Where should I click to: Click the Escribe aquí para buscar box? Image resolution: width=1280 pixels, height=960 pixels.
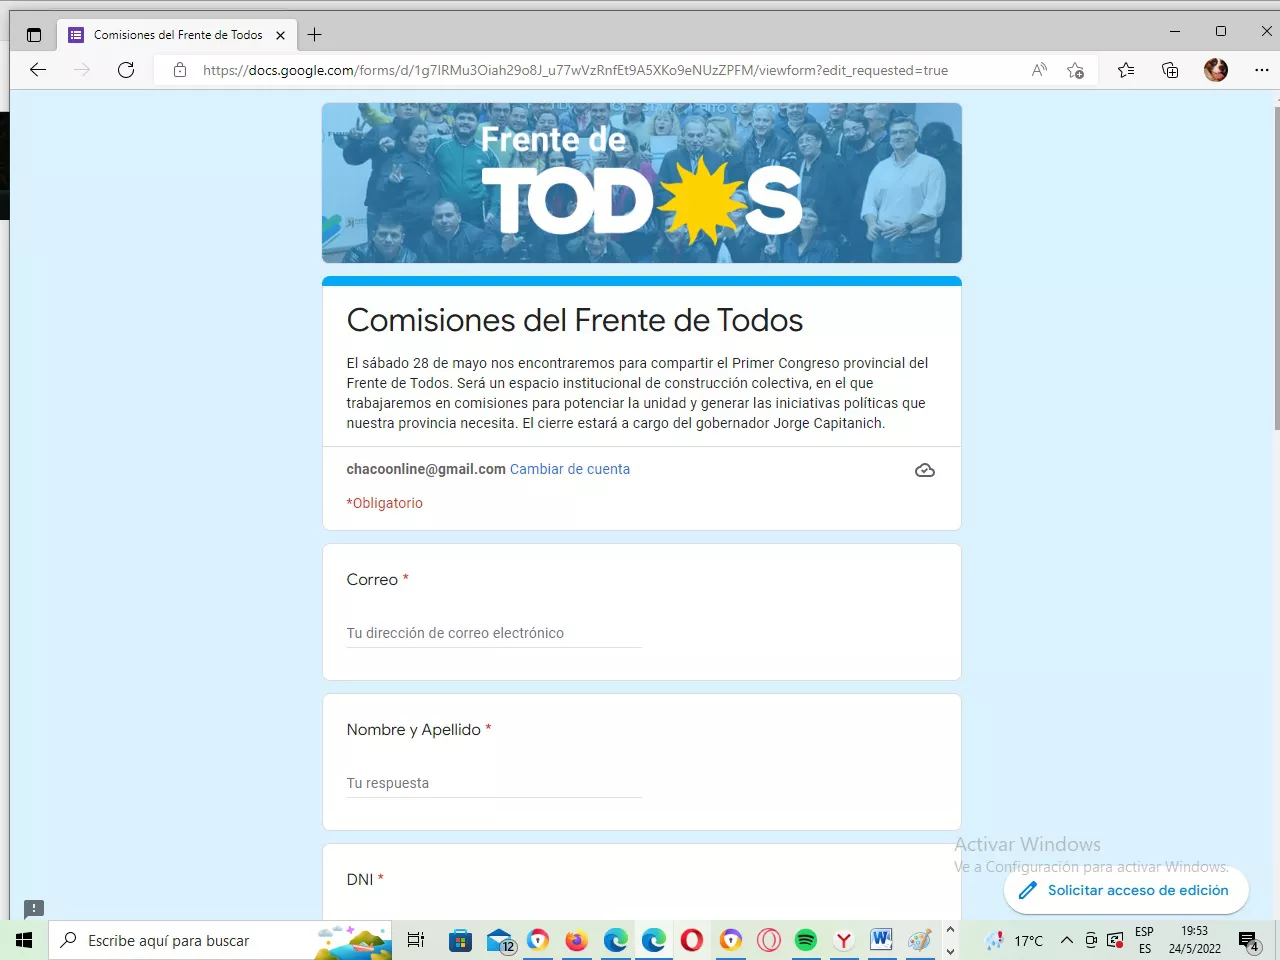[220, 940]
